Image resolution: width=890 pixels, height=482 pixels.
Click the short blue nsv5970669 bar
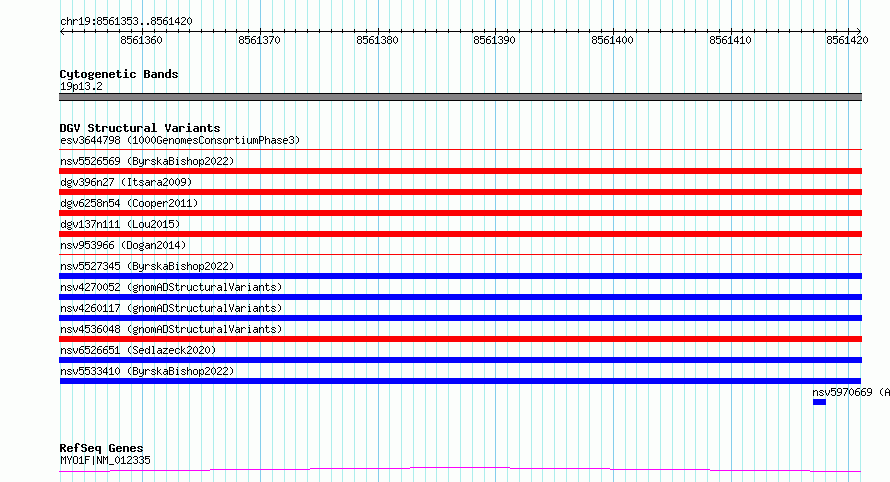pyautogui.click(x=819, y=402)
